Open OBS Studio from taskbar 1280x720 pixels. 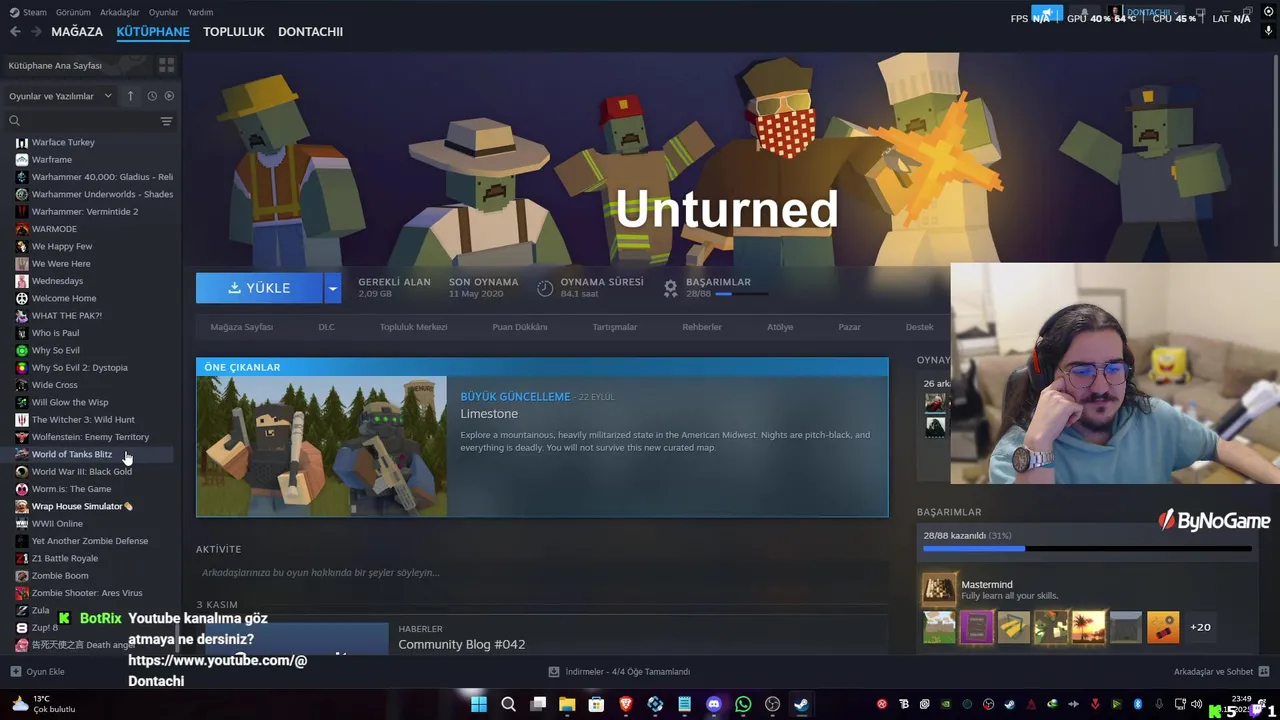tap(772, 705)
